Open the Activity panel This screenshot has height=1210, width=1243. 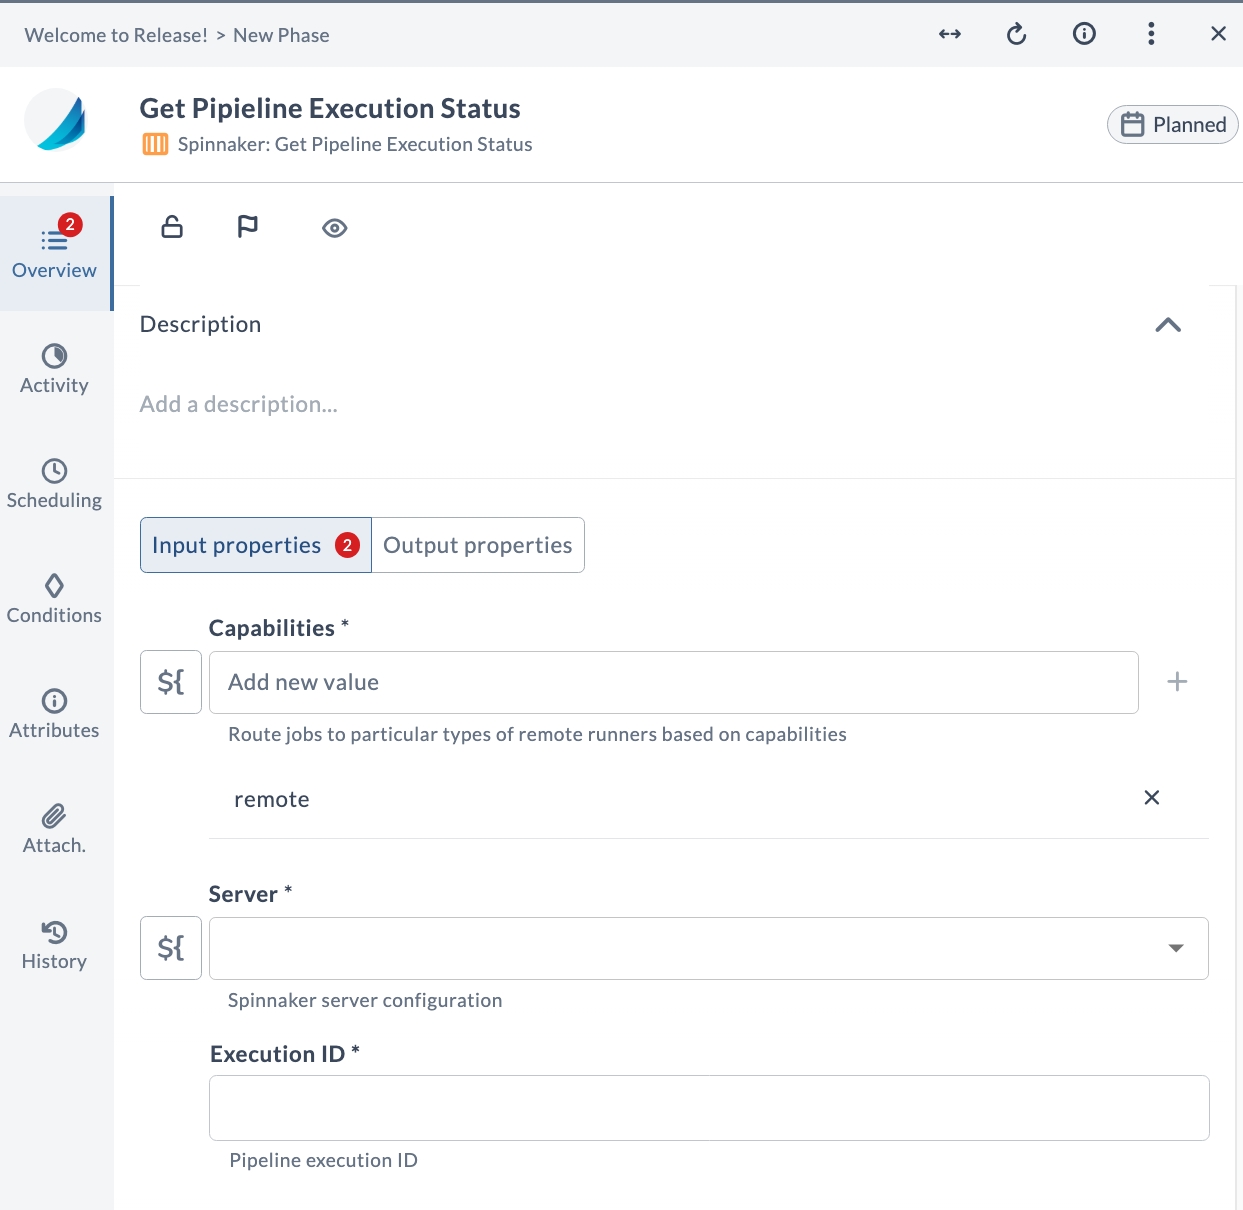tap(54, 370)
